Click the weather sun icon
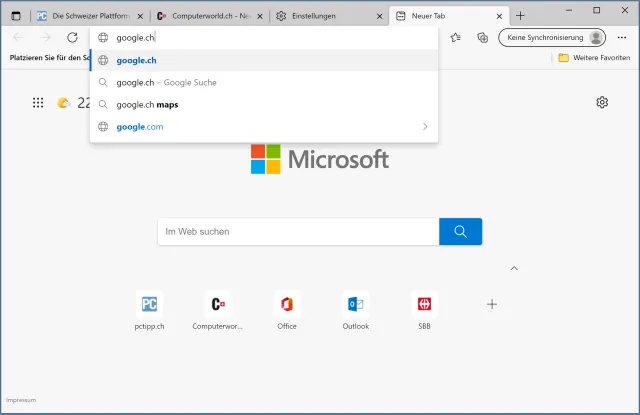The height and width of the screenshot is (415, 640). tap(63, 102)
